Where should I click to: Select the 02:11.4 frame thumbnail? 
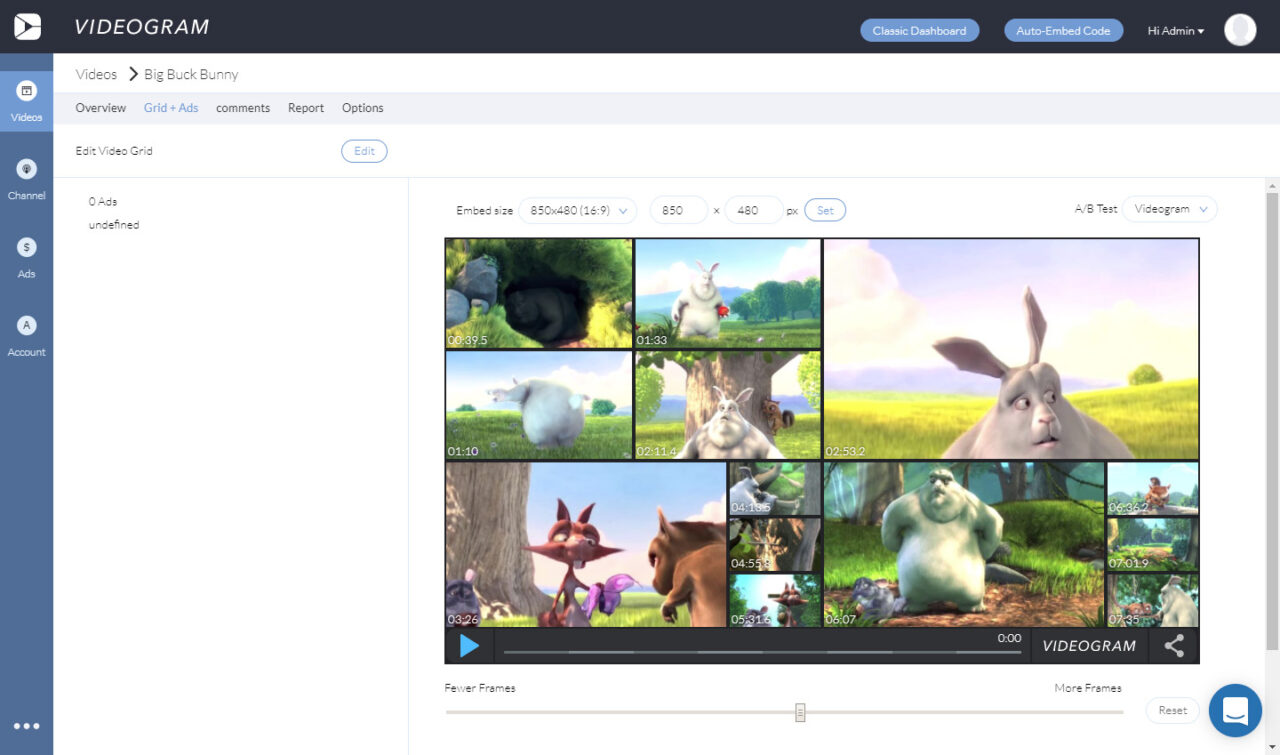tap(728, 405)
